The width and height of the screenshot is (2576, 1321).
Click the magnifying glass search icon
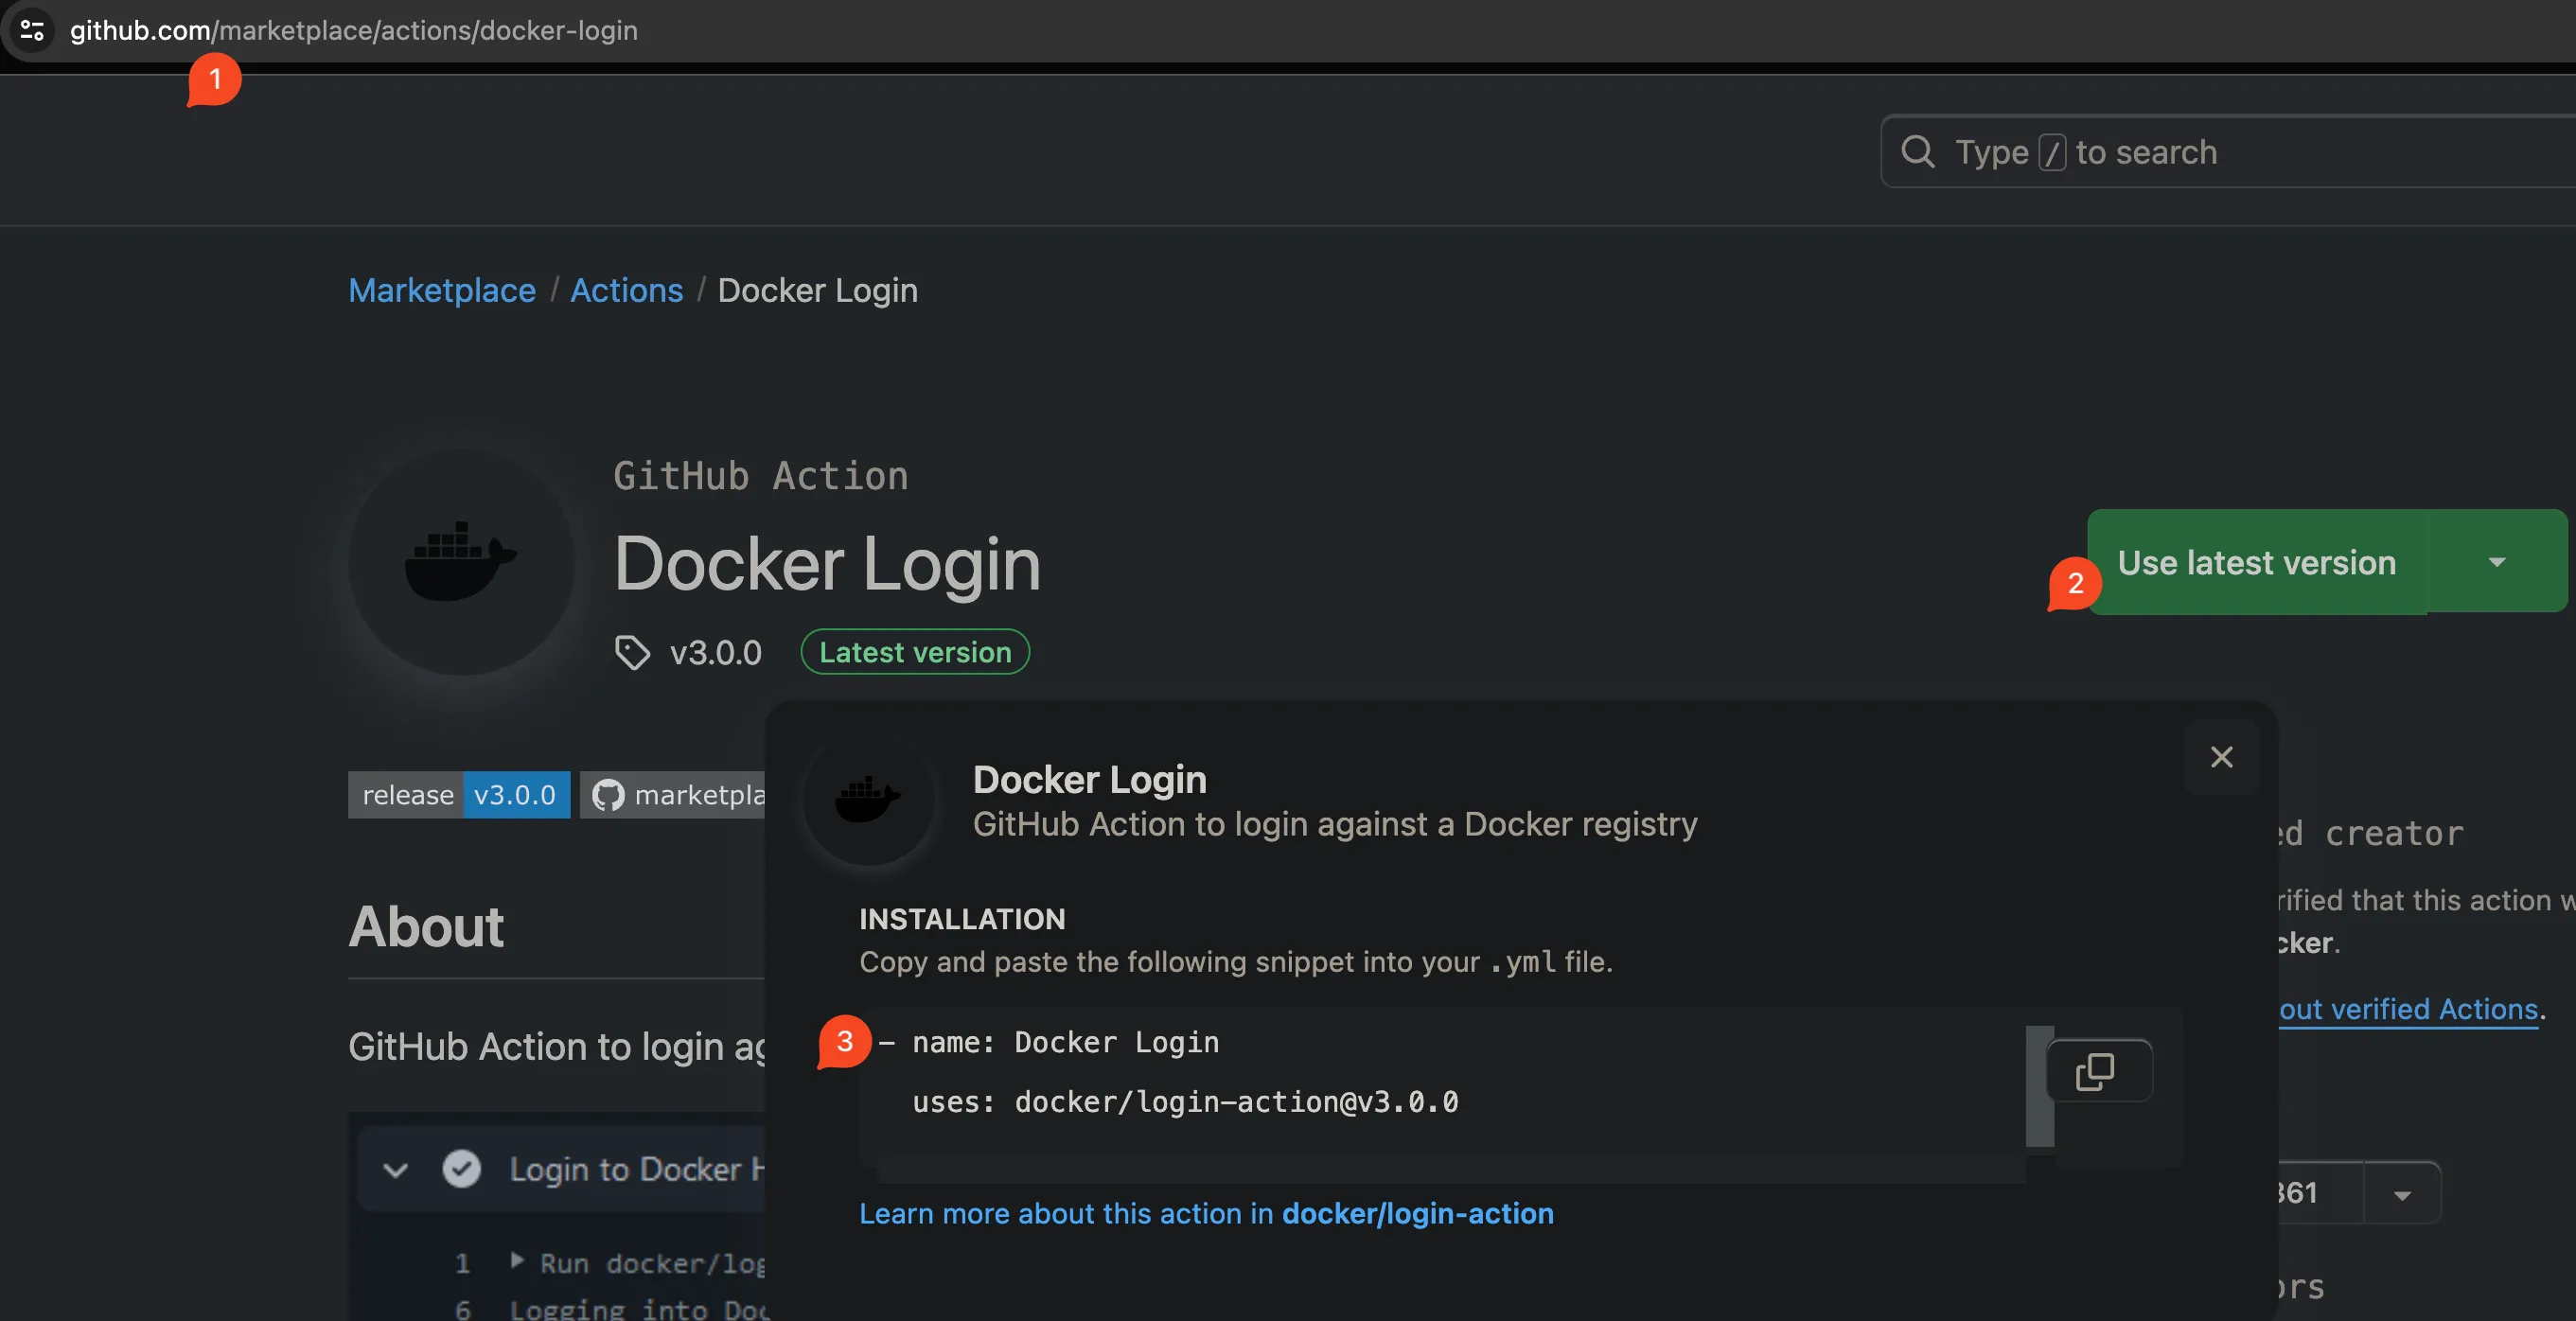pyautogui.click(x=1917, y=152)
